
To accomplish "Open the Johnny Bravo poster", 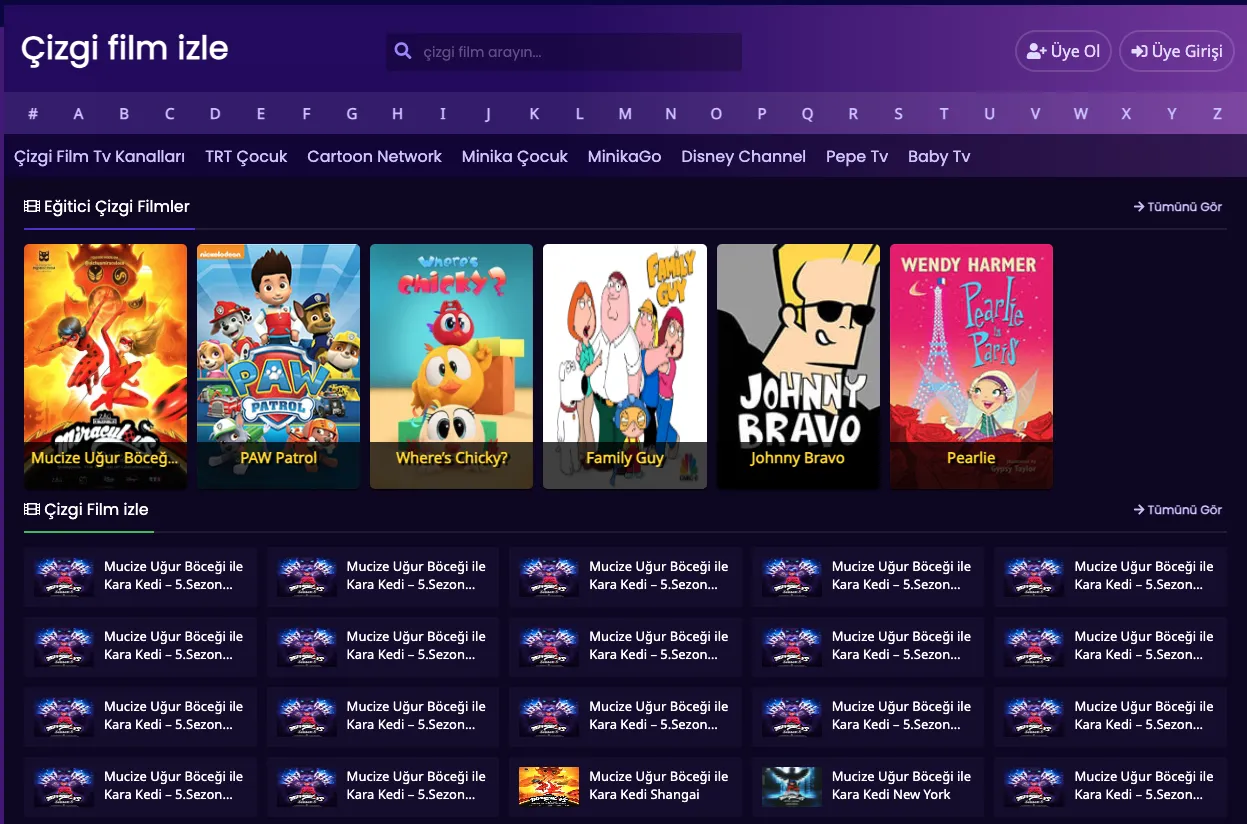I will (798, 366).
